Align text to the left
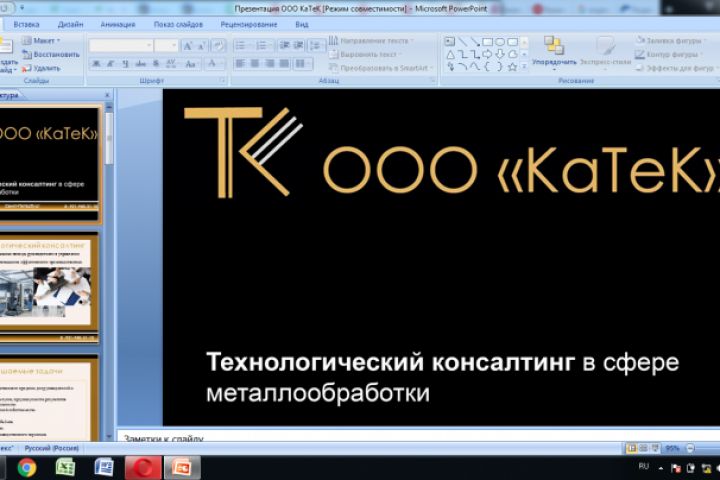The height and width of the screenshot is (480, 720). click(240, 63)
